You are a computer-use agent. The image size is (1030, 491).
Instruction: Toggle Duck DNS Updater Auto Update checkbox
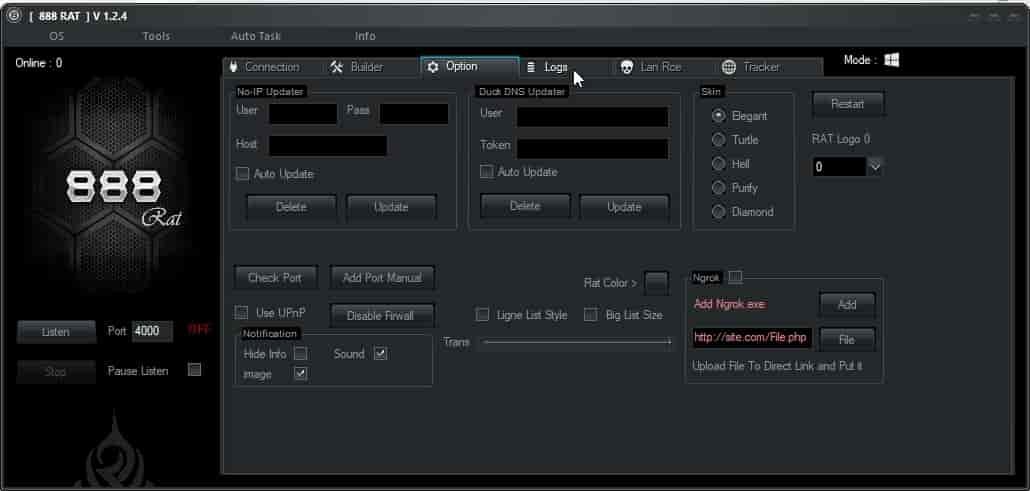click(486, 172)
